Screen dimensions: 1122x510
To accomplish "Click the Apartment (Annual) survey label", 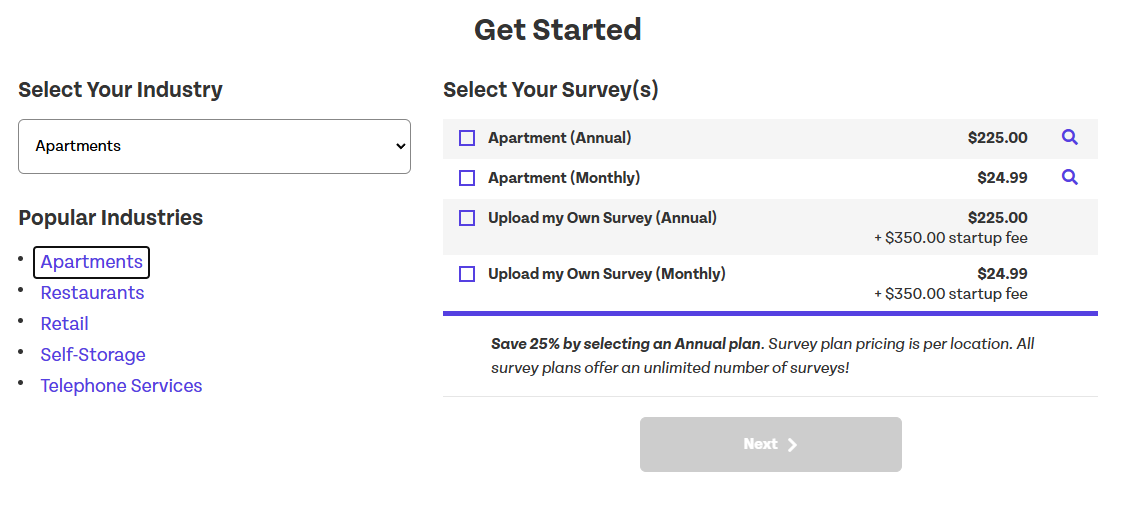I will click(560, 138).
